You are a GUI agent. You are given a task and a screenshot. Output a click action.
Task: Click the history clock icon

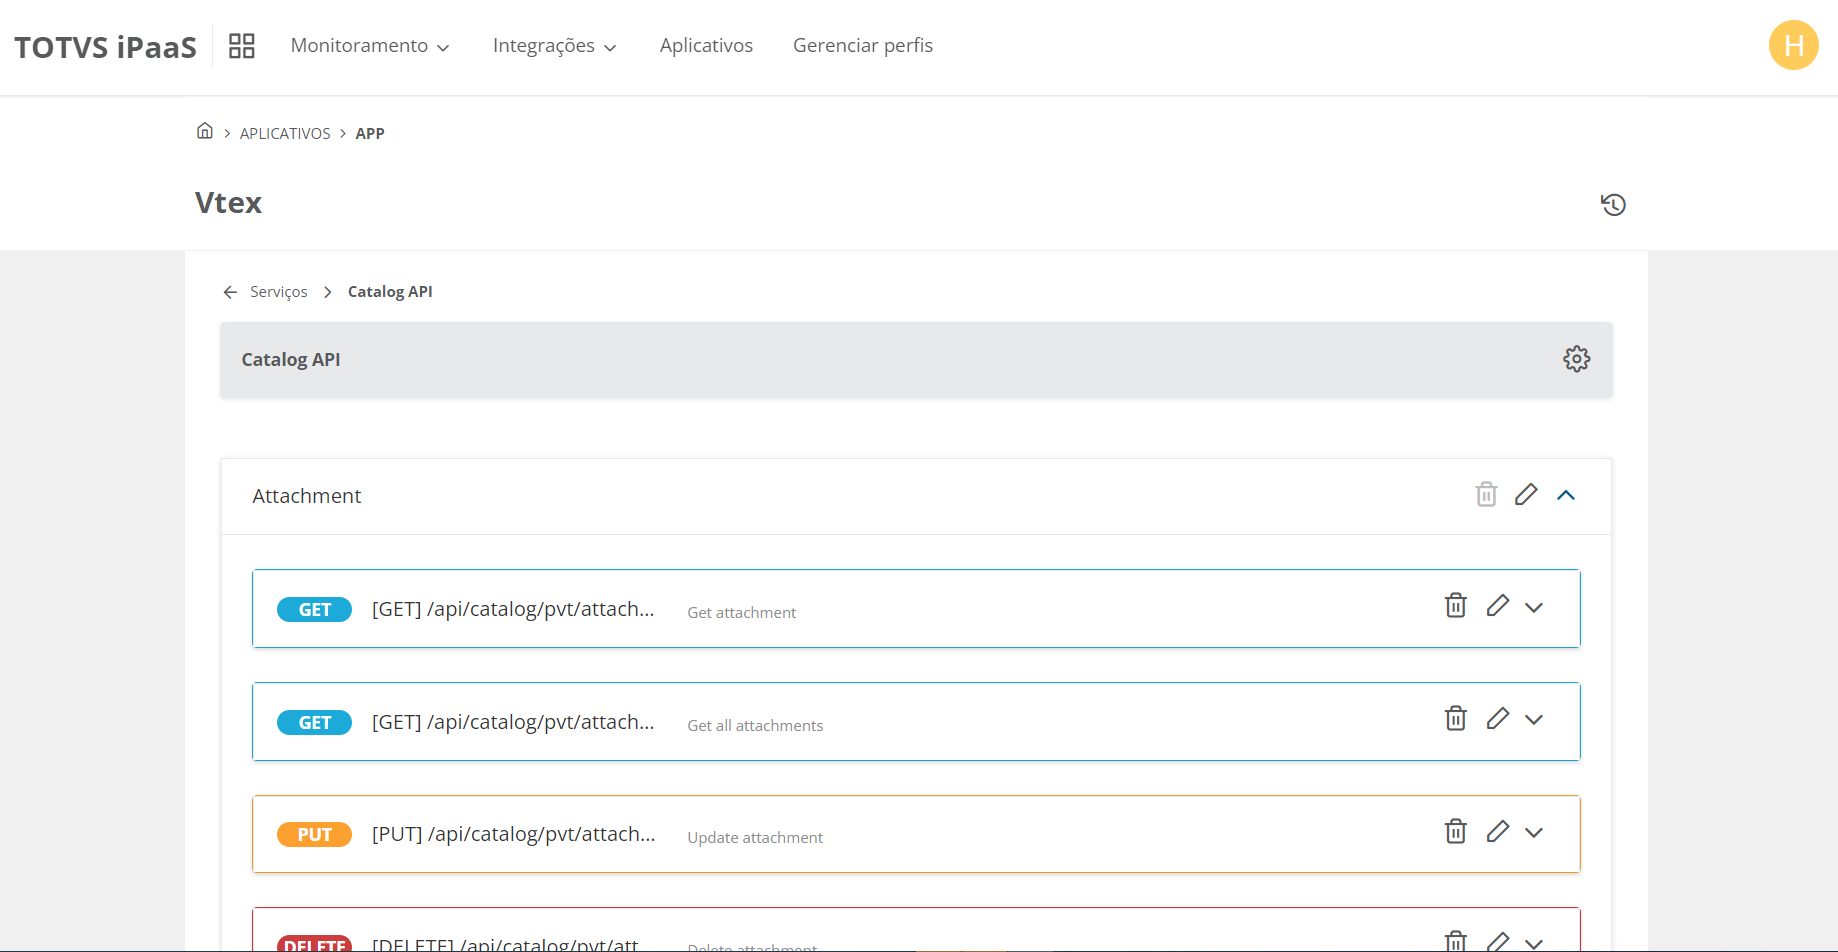coord(1613,205)
